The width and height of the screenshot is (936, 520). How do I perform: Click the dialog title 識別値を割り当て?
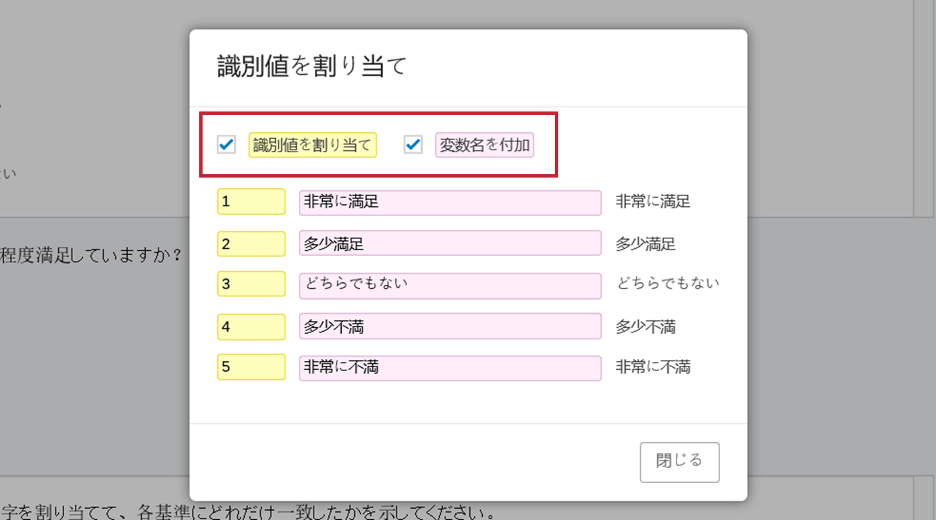click(x=312, y=66)
